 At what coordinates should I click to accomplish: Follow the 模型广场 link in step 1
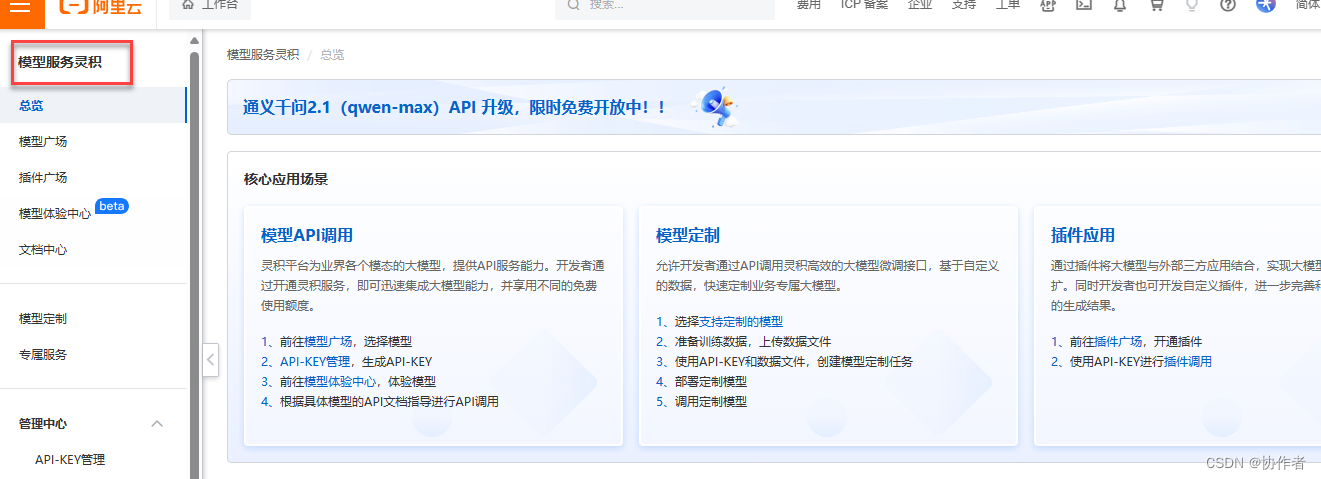[328, 342]
